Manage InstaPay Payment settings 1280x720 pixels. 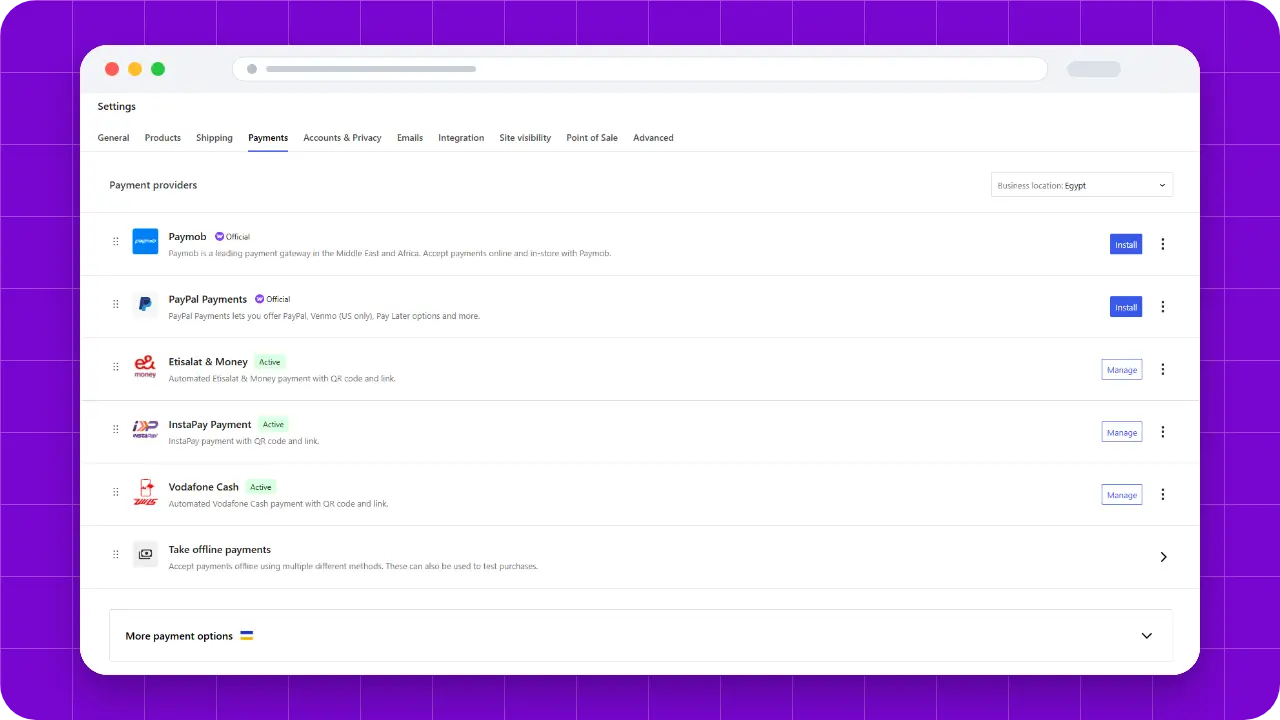coord(1122,432)
